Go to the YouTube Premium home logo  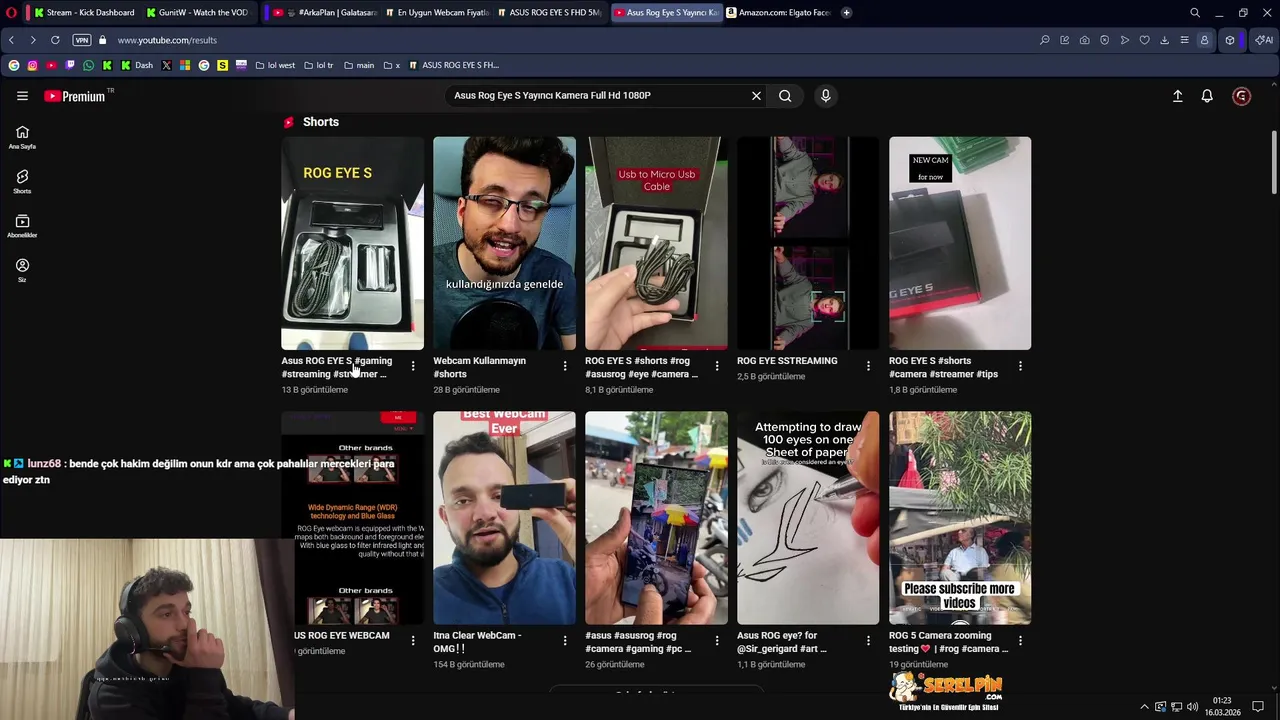coord(75,96)
